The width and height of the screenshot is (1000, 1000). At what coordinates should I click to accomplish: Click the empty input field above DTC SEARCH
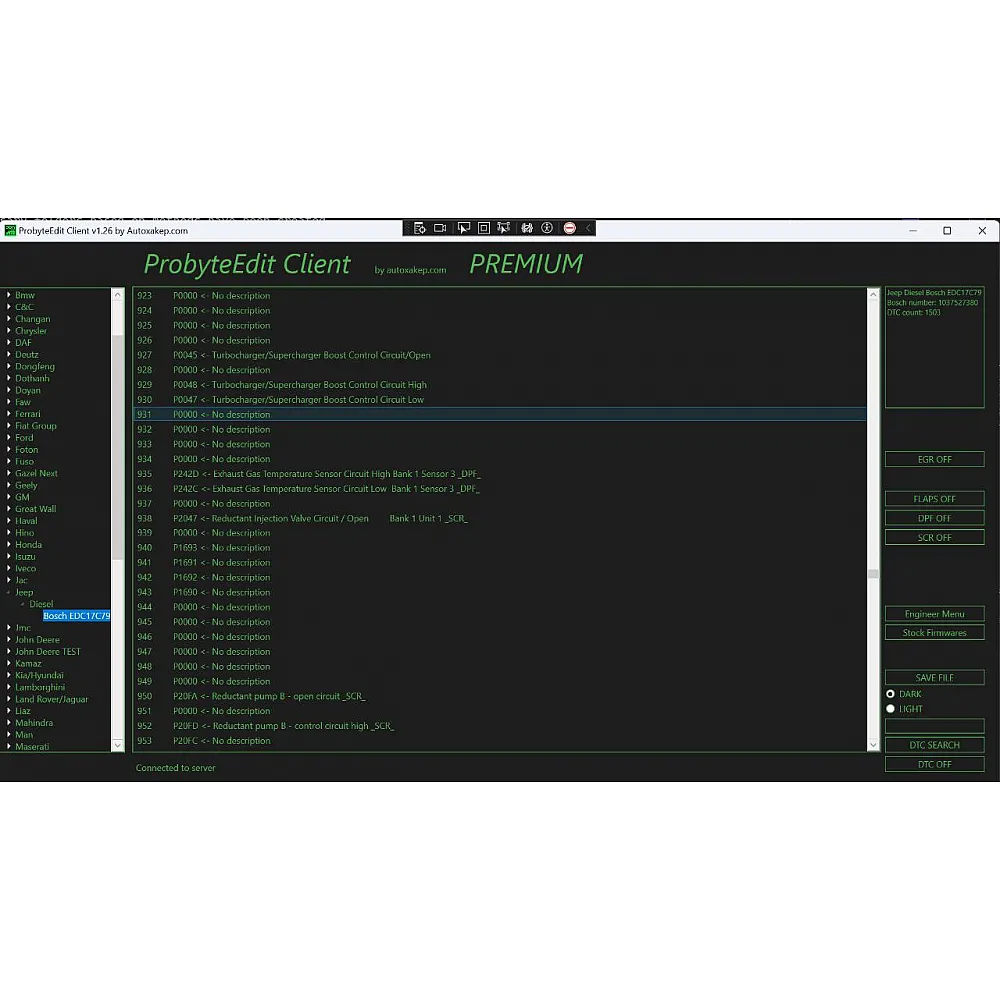934,726
